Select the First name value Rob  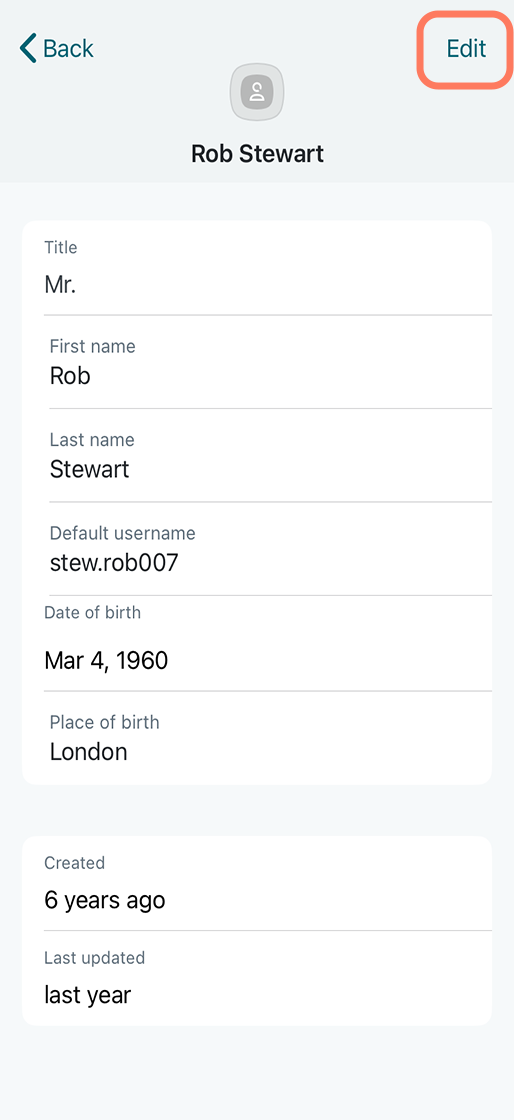(70, 376)
